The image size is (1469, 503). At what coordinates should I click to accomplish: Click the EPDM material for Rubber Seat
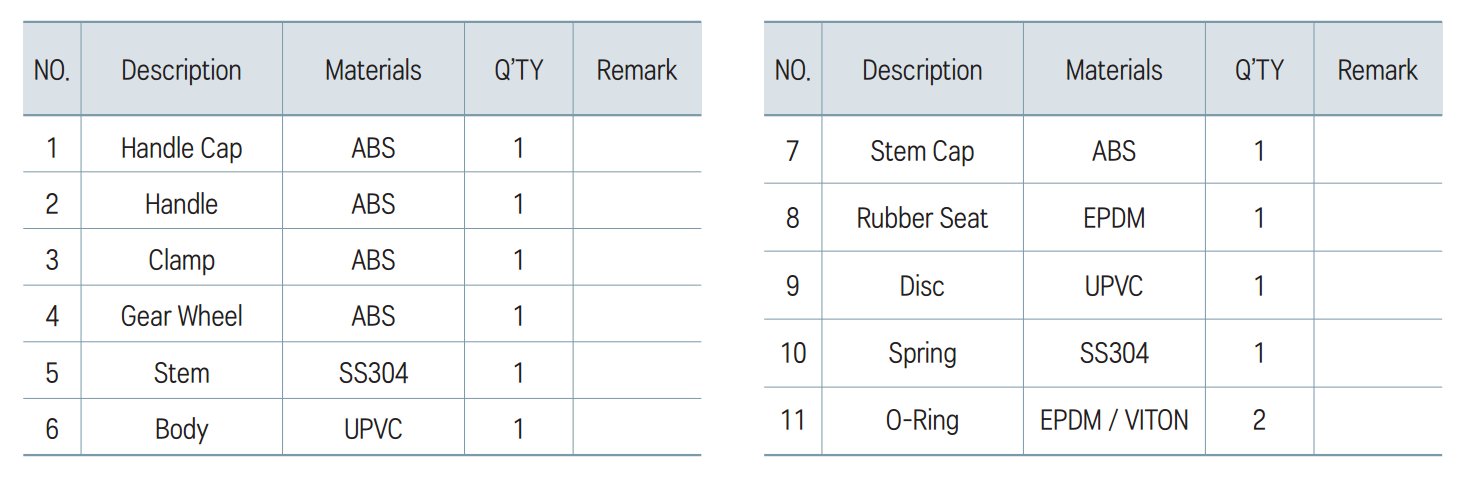tap(1114, 218)
